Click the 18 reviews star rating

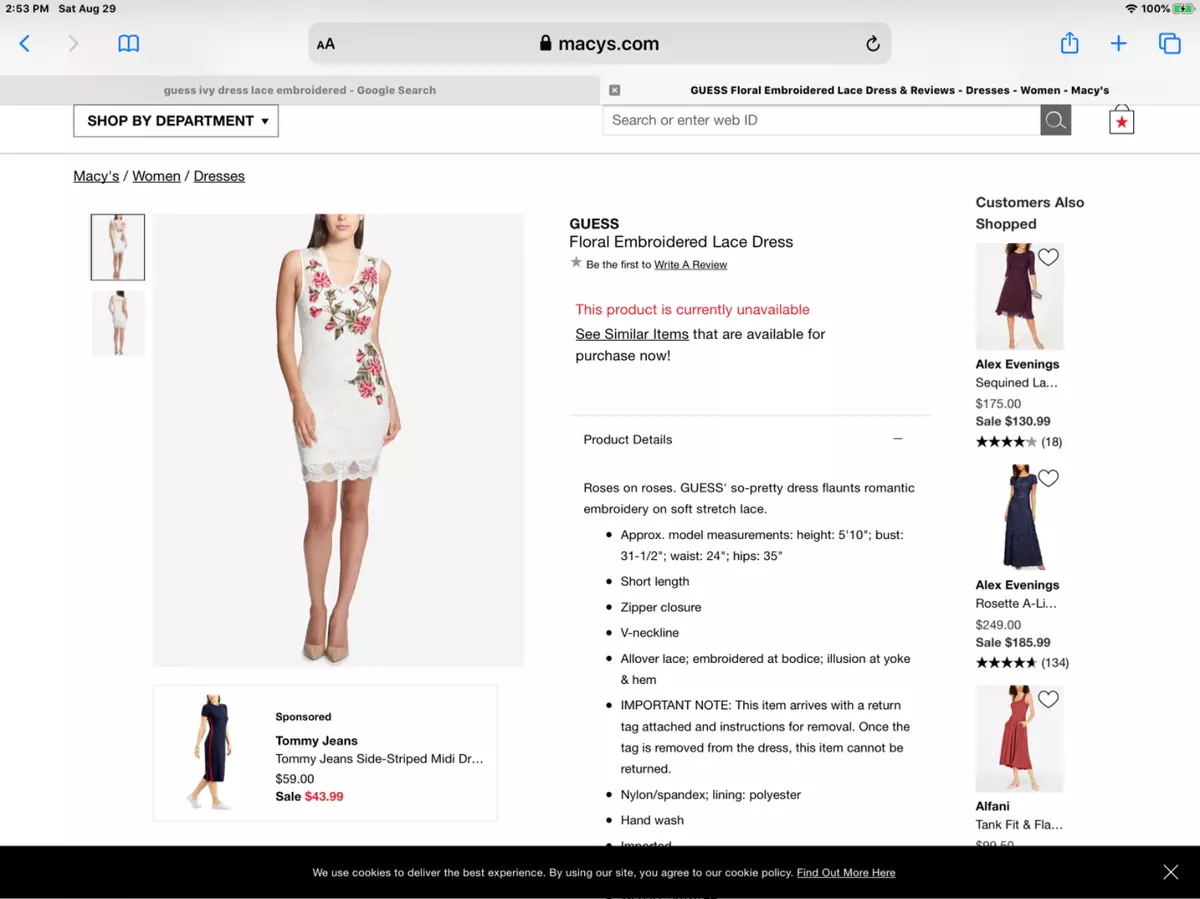1019,442
